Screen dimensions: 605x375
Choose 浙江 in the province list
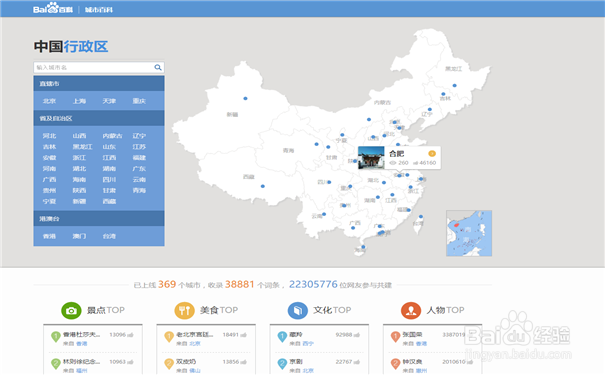[79, 158]
